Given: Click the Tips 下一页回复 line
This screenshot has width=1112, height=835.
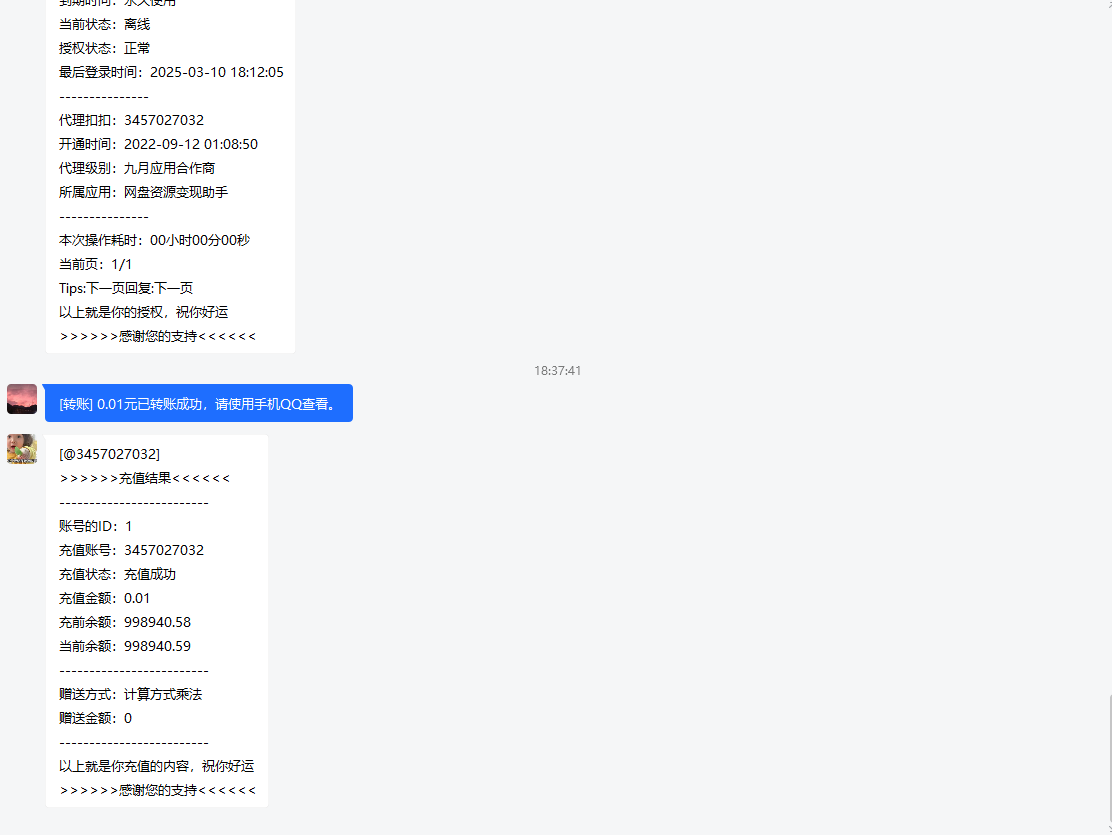Looking at the screenshot, I should [126, 288].
